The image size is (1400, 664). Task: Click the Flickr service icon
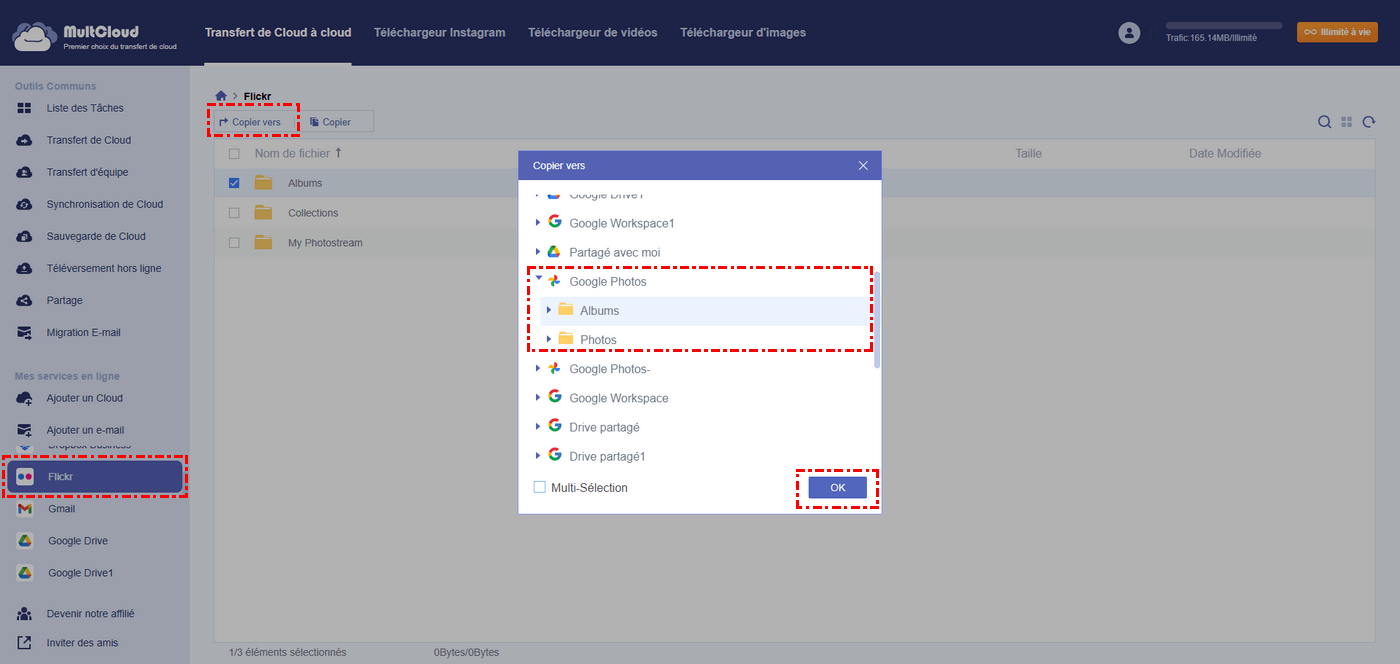click(25, 477)
